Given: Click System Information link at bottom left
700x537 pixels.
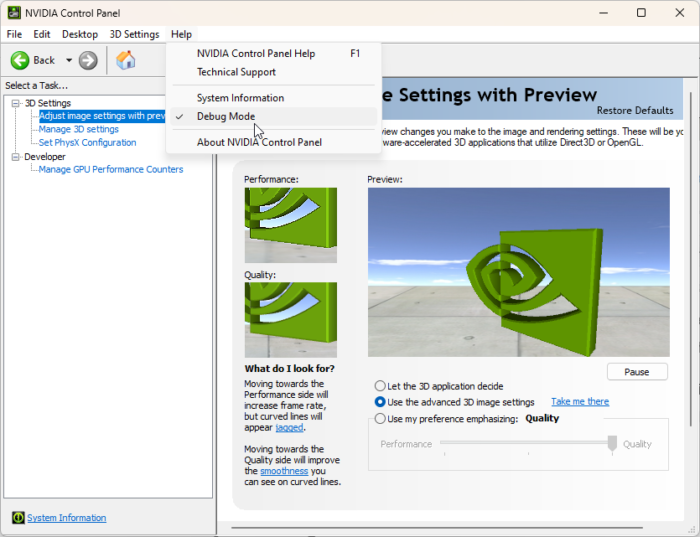Looking at the screenshot, I should click(x=67, y=518).
